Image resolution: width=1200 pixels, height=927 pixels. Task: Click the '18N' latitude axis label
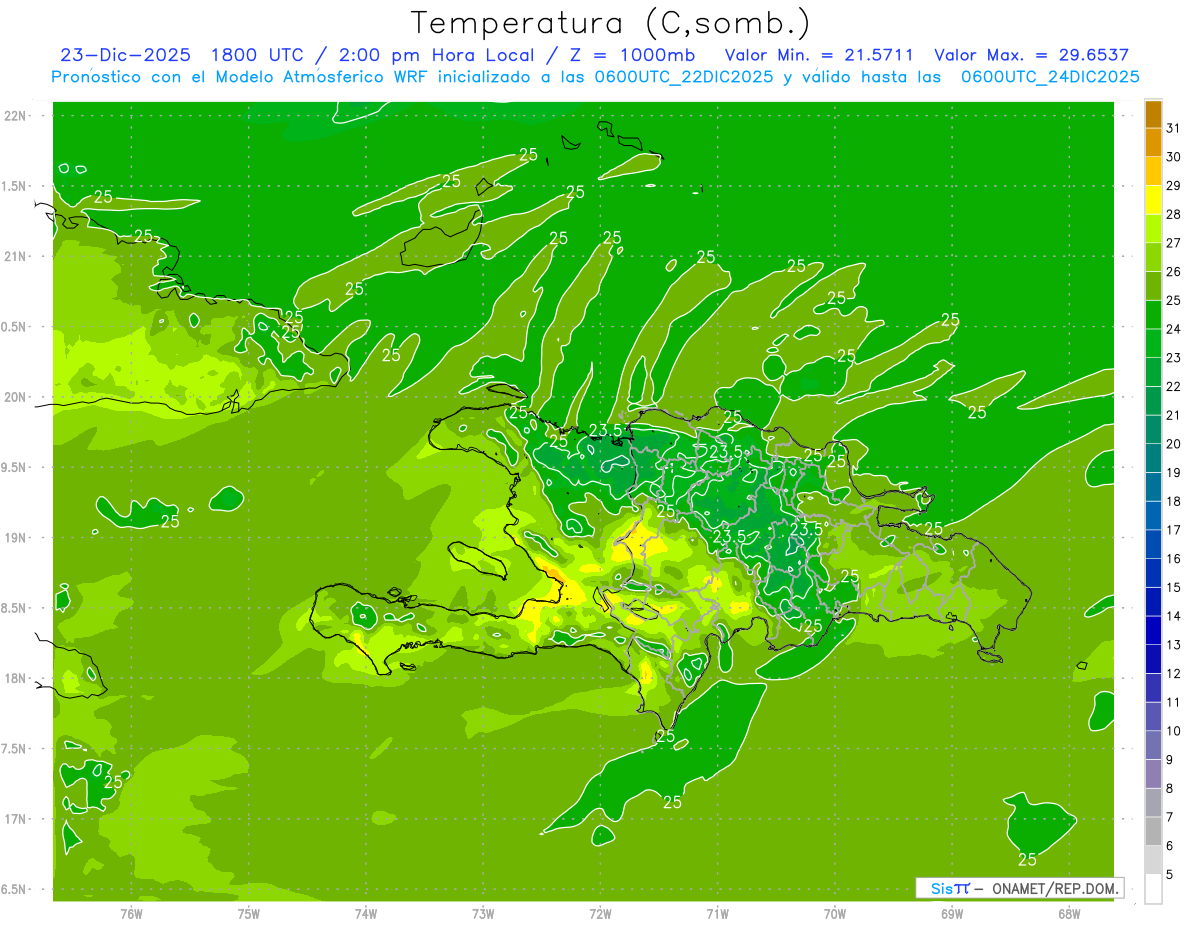[x=15, y=678]
